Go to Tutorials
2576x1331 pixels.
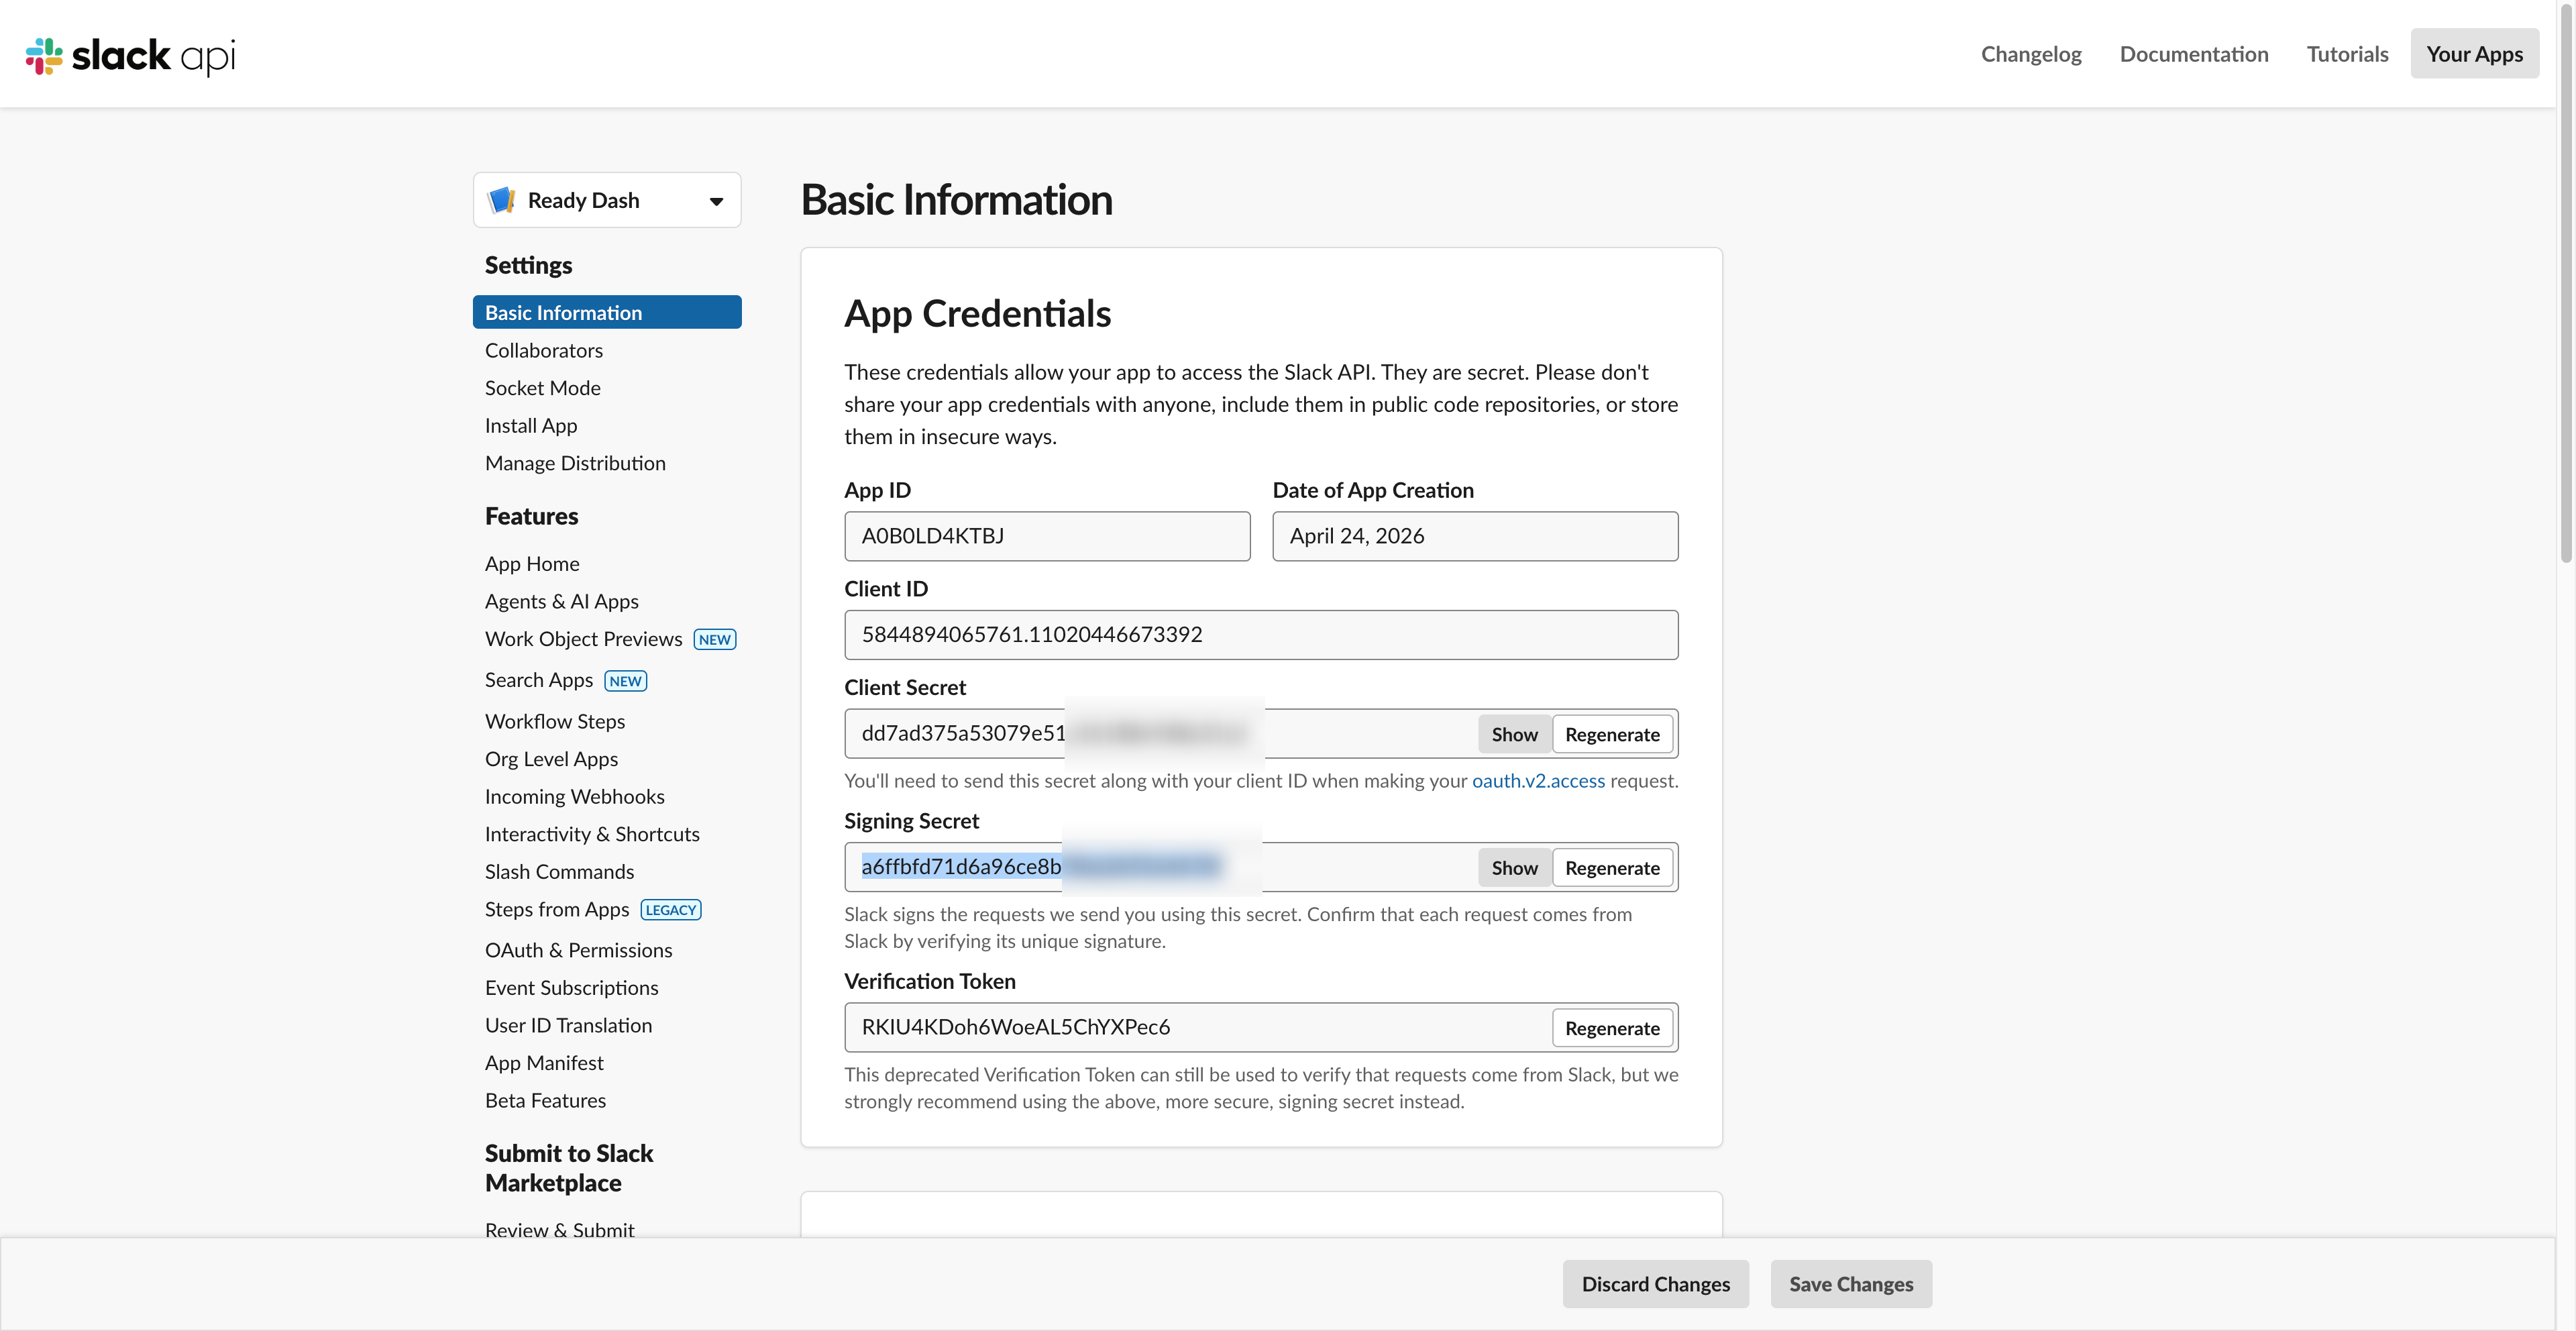(x=2347, y=54)
